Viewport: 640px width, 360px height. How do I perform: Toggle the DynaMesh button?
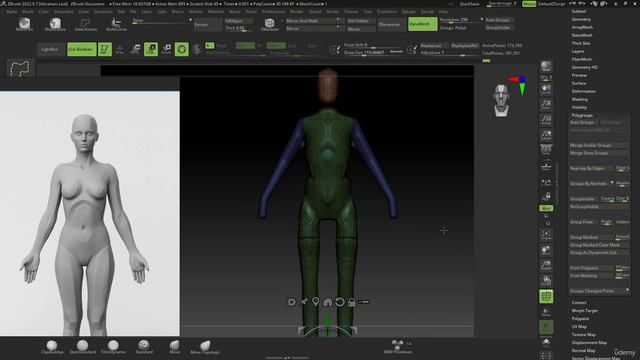tap(422, 24)
